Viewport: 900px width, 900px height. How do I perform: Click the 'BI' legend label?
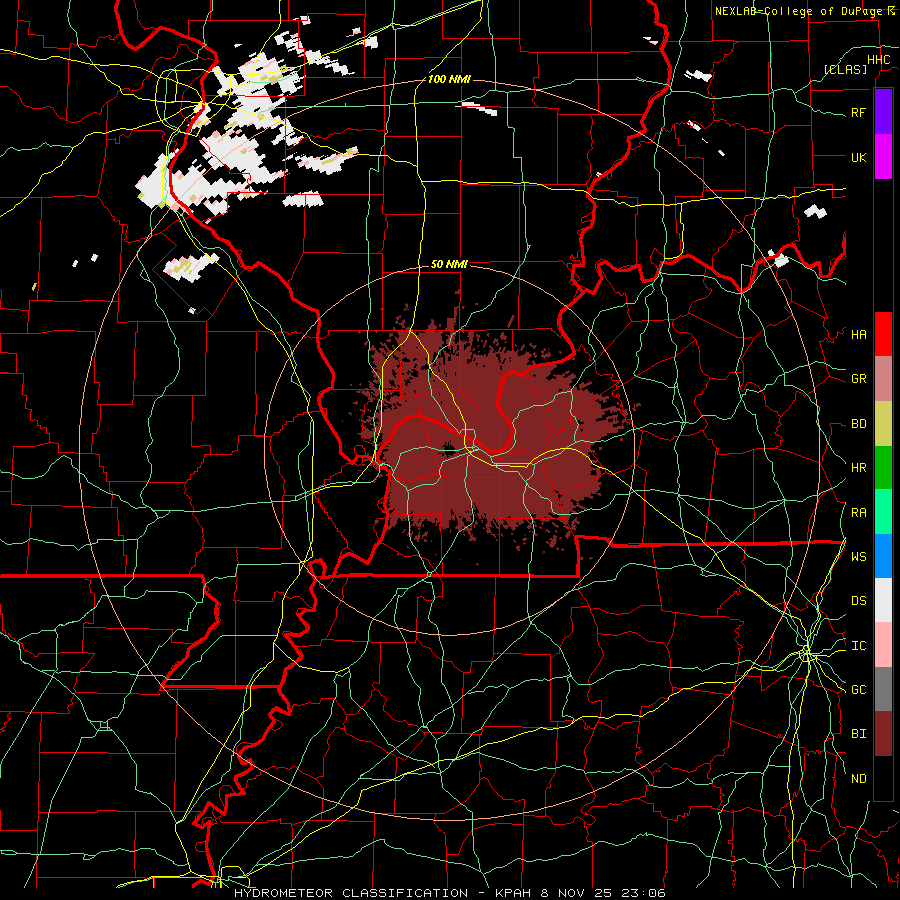point(859,734)
